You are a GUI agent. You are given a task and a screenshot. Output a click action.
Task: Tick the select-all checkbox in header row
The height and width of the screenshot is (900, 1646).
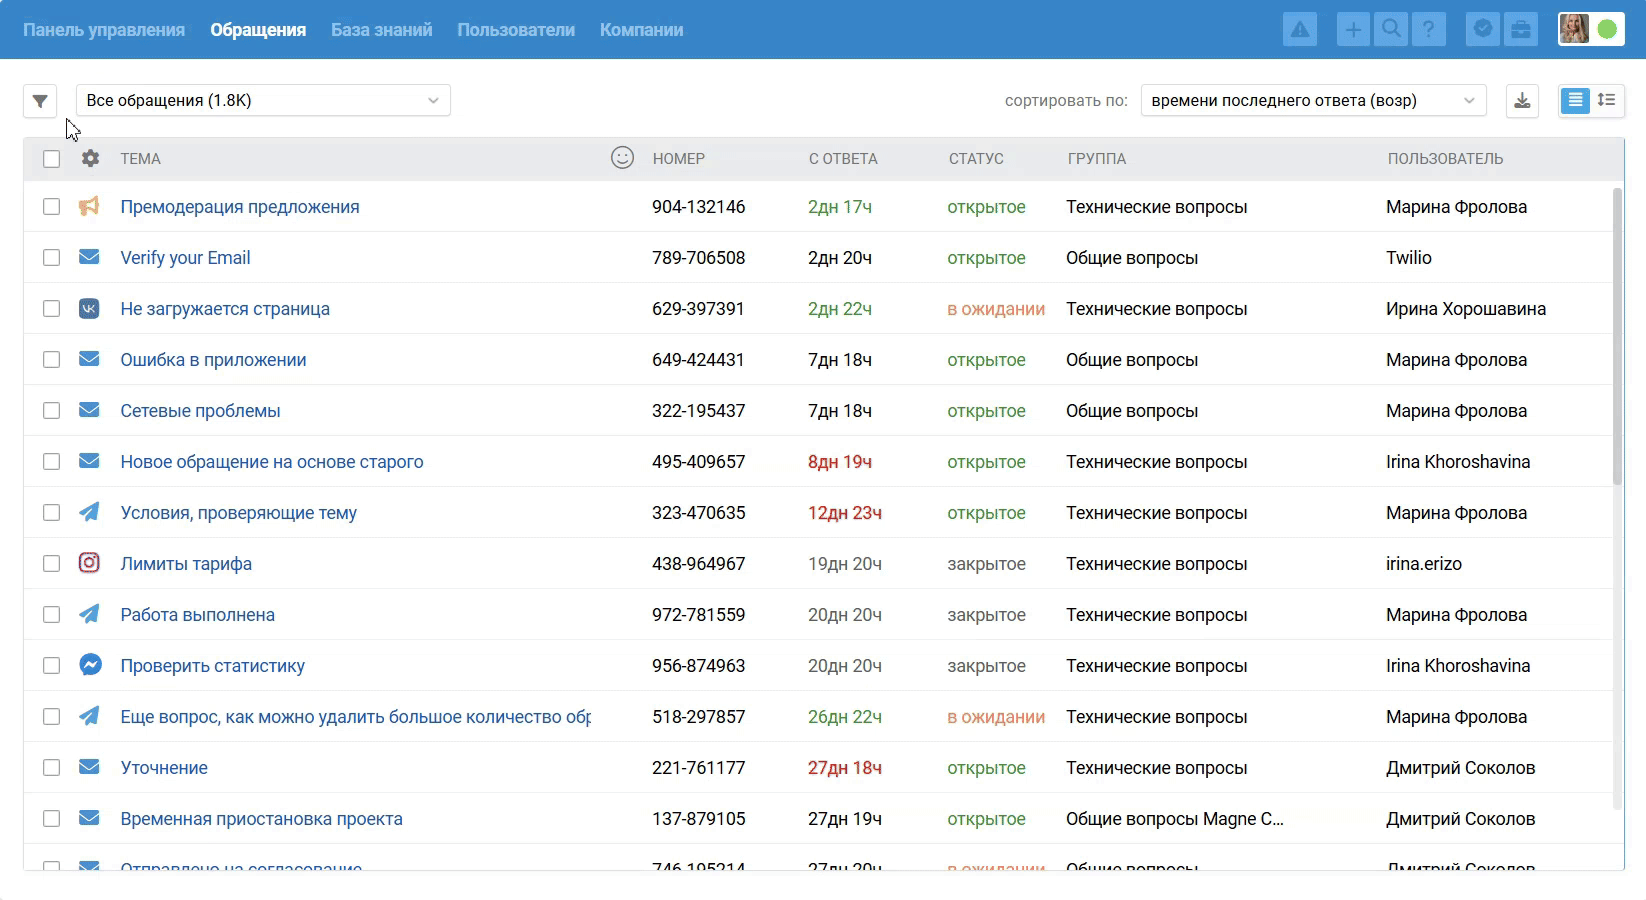pos(52,159)
